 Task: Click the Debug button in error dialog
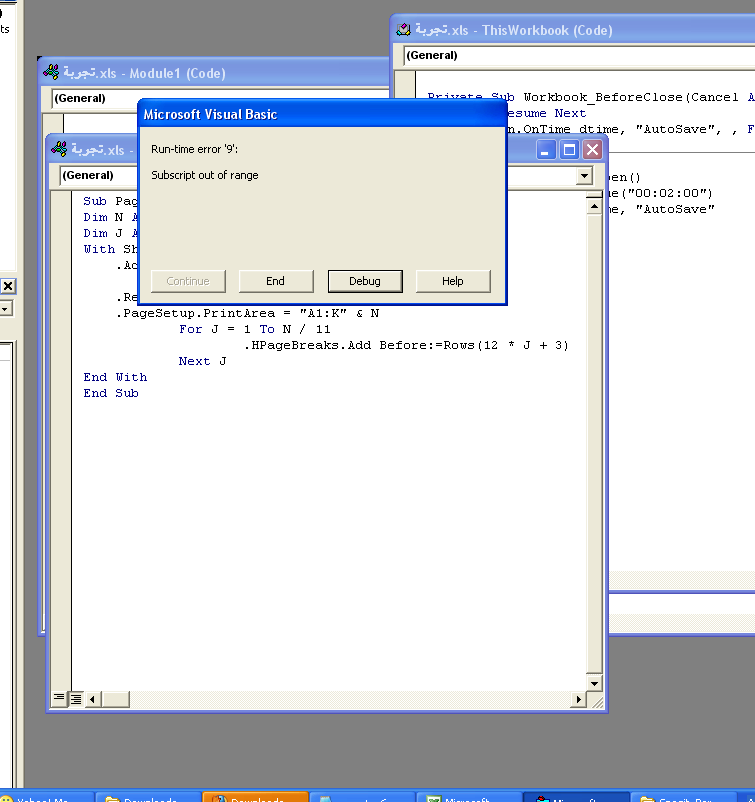click(365, 281)
